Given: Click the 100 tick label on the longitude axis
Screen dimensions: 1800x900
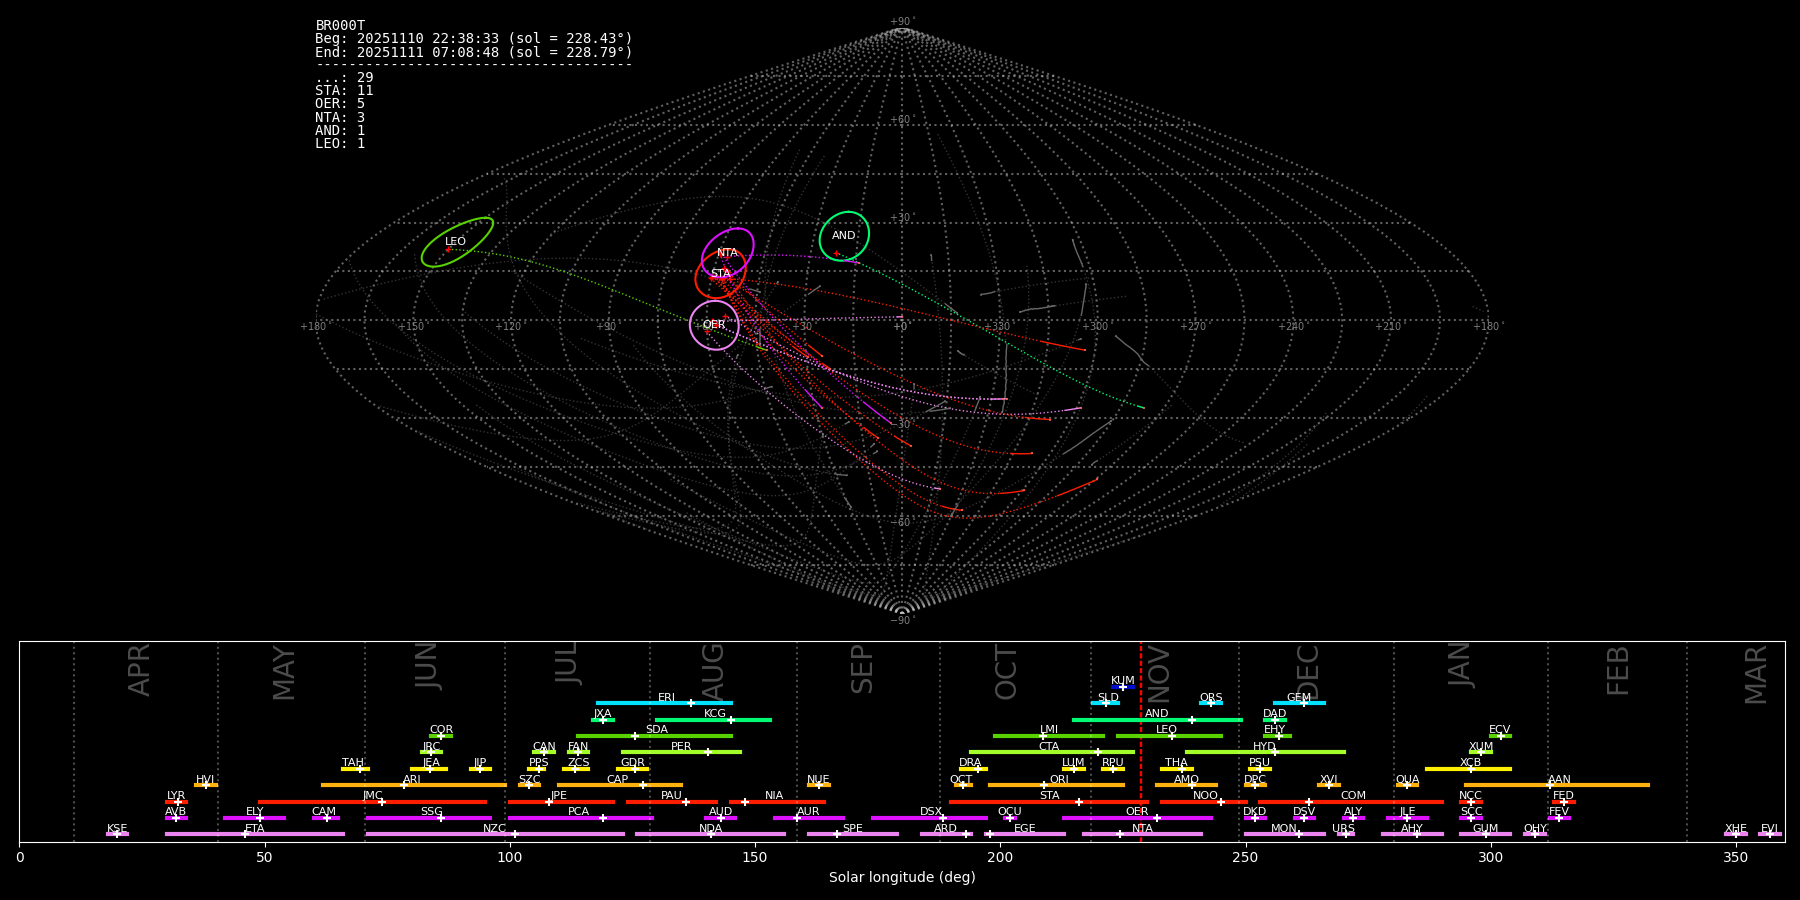Looking at the screenshot, I should [510, 857].
